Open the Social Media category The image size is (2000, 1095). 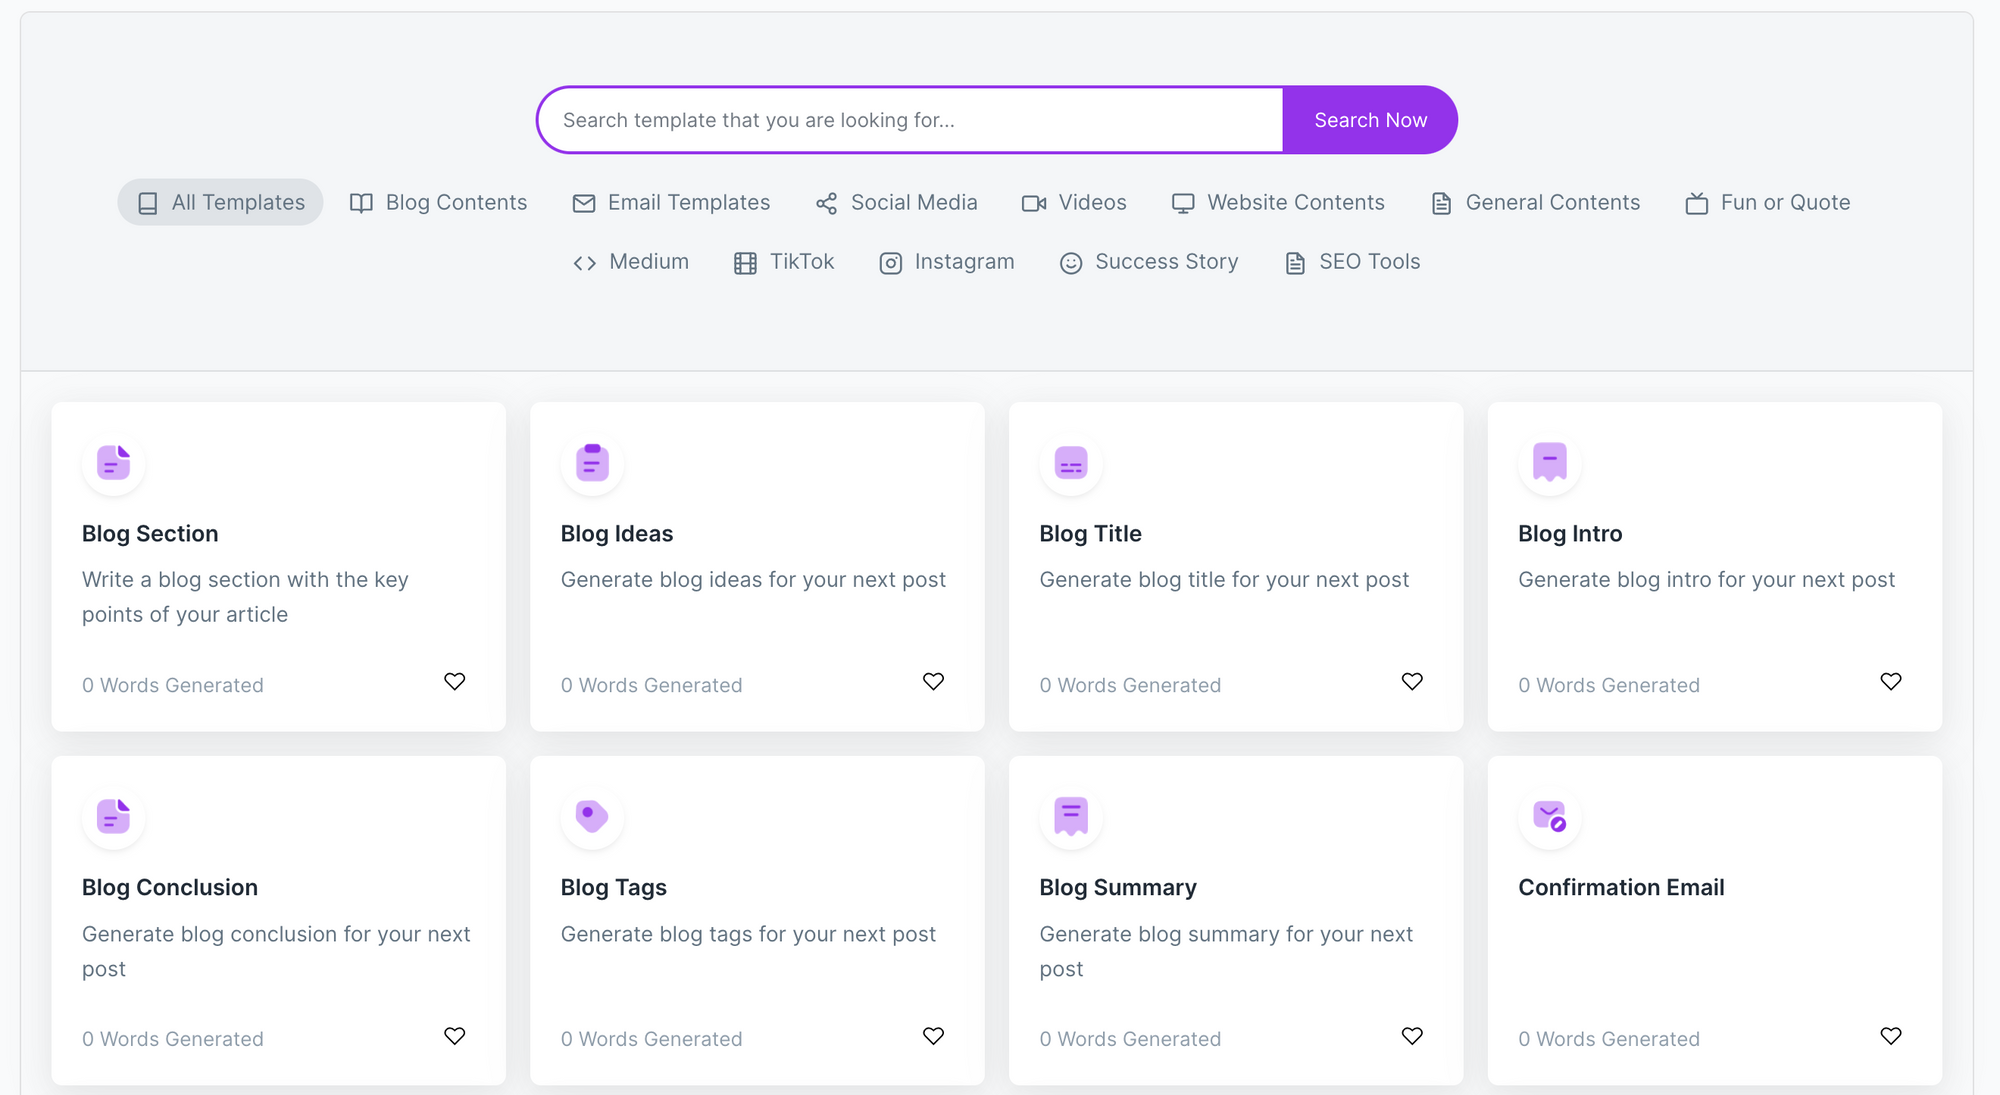(x=896, y=203)
